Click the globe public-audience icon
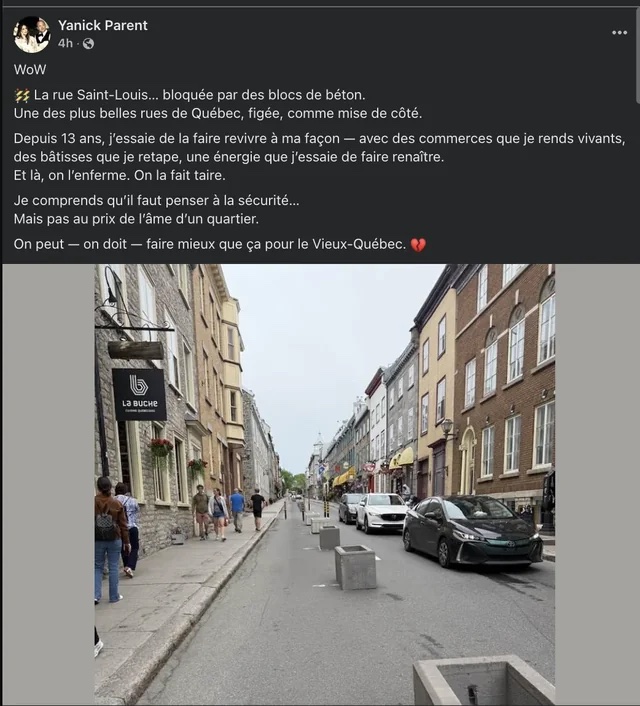 88,43
